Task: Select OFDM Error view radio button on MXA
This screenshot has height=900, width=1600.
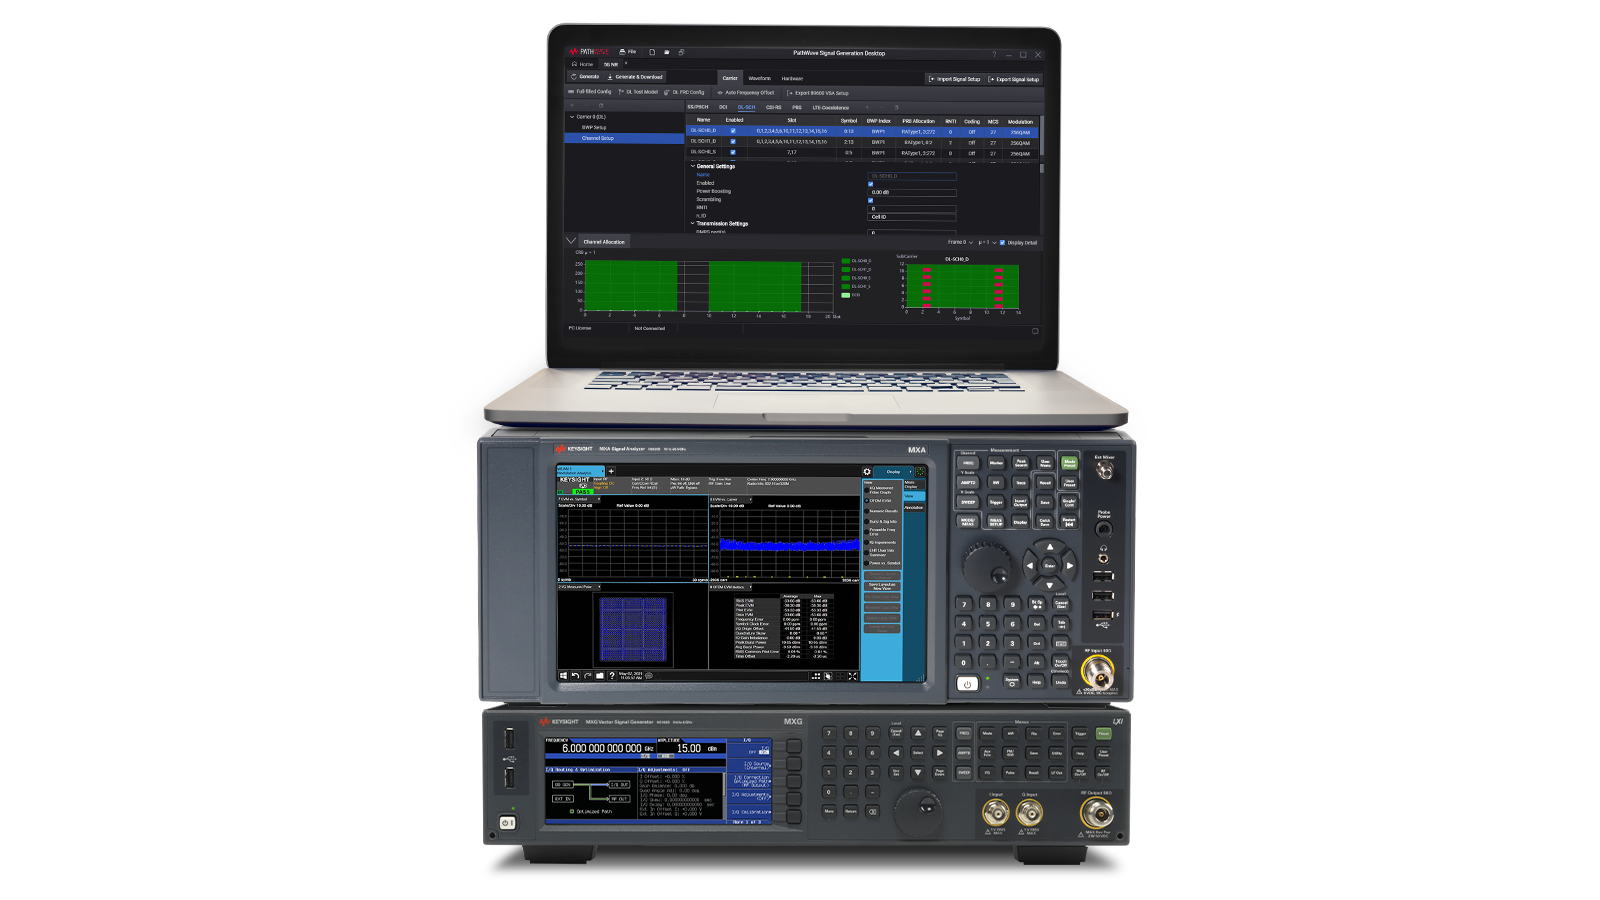Action: (867, 500)
